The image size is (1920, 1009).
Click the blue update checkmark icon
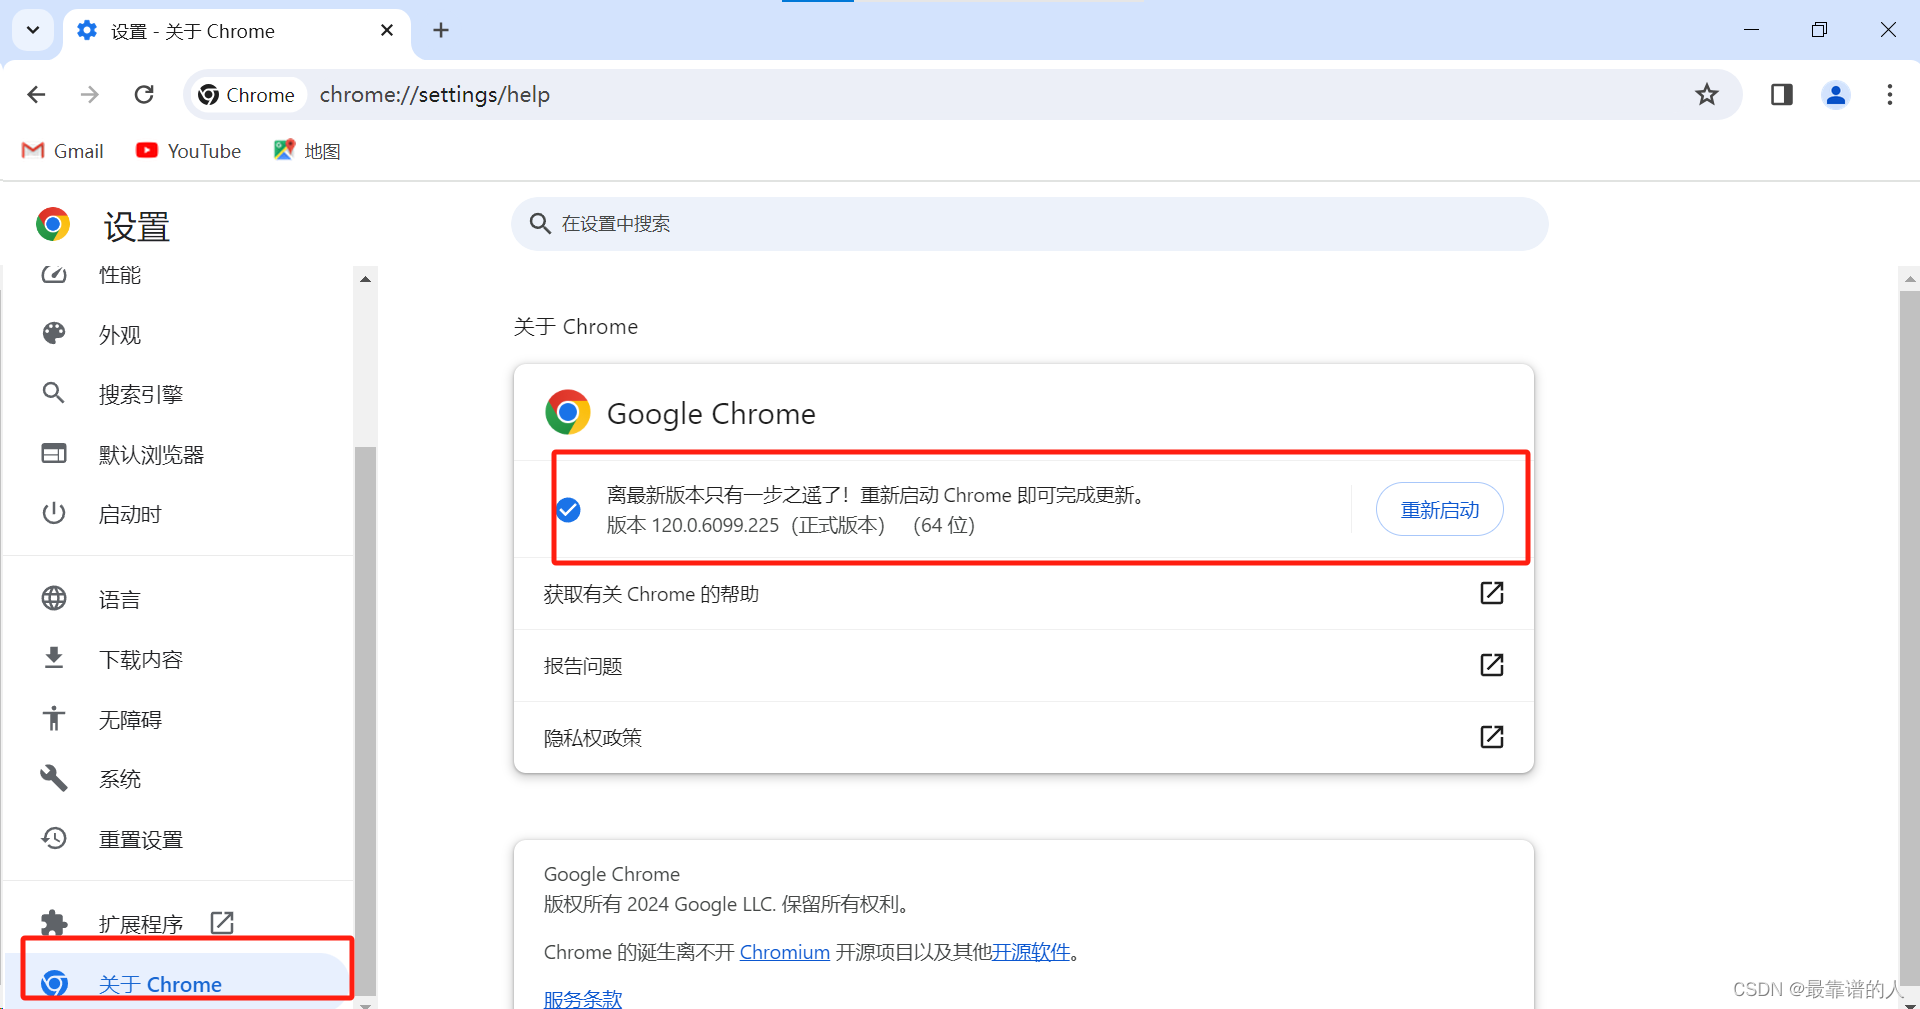(568, 510)
